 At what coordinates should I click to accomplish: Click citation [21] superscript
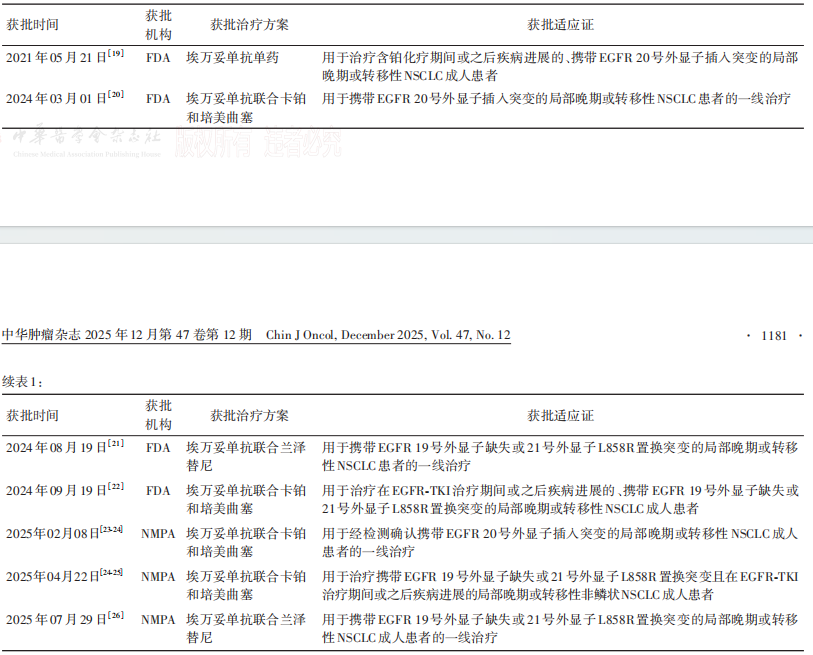pos(116,443)
